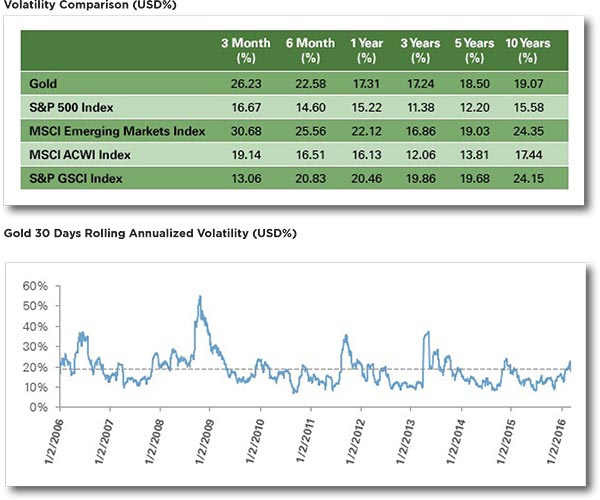The image size is (600, 500).
Task: Click S&P GSCI value 19.86
Action: click(421, 179)
